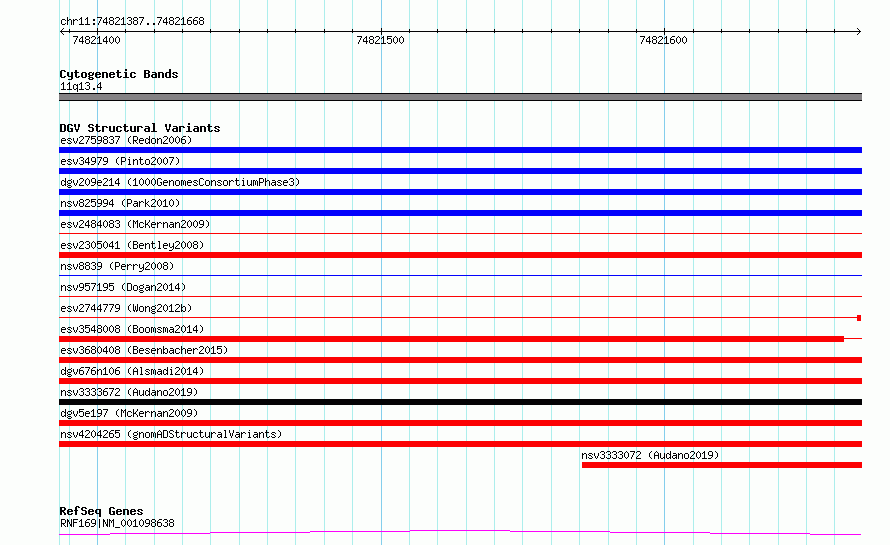Click the 74821600 ruler tick label
The width and height of the screenshot is (890, 545).
[663, 40]
